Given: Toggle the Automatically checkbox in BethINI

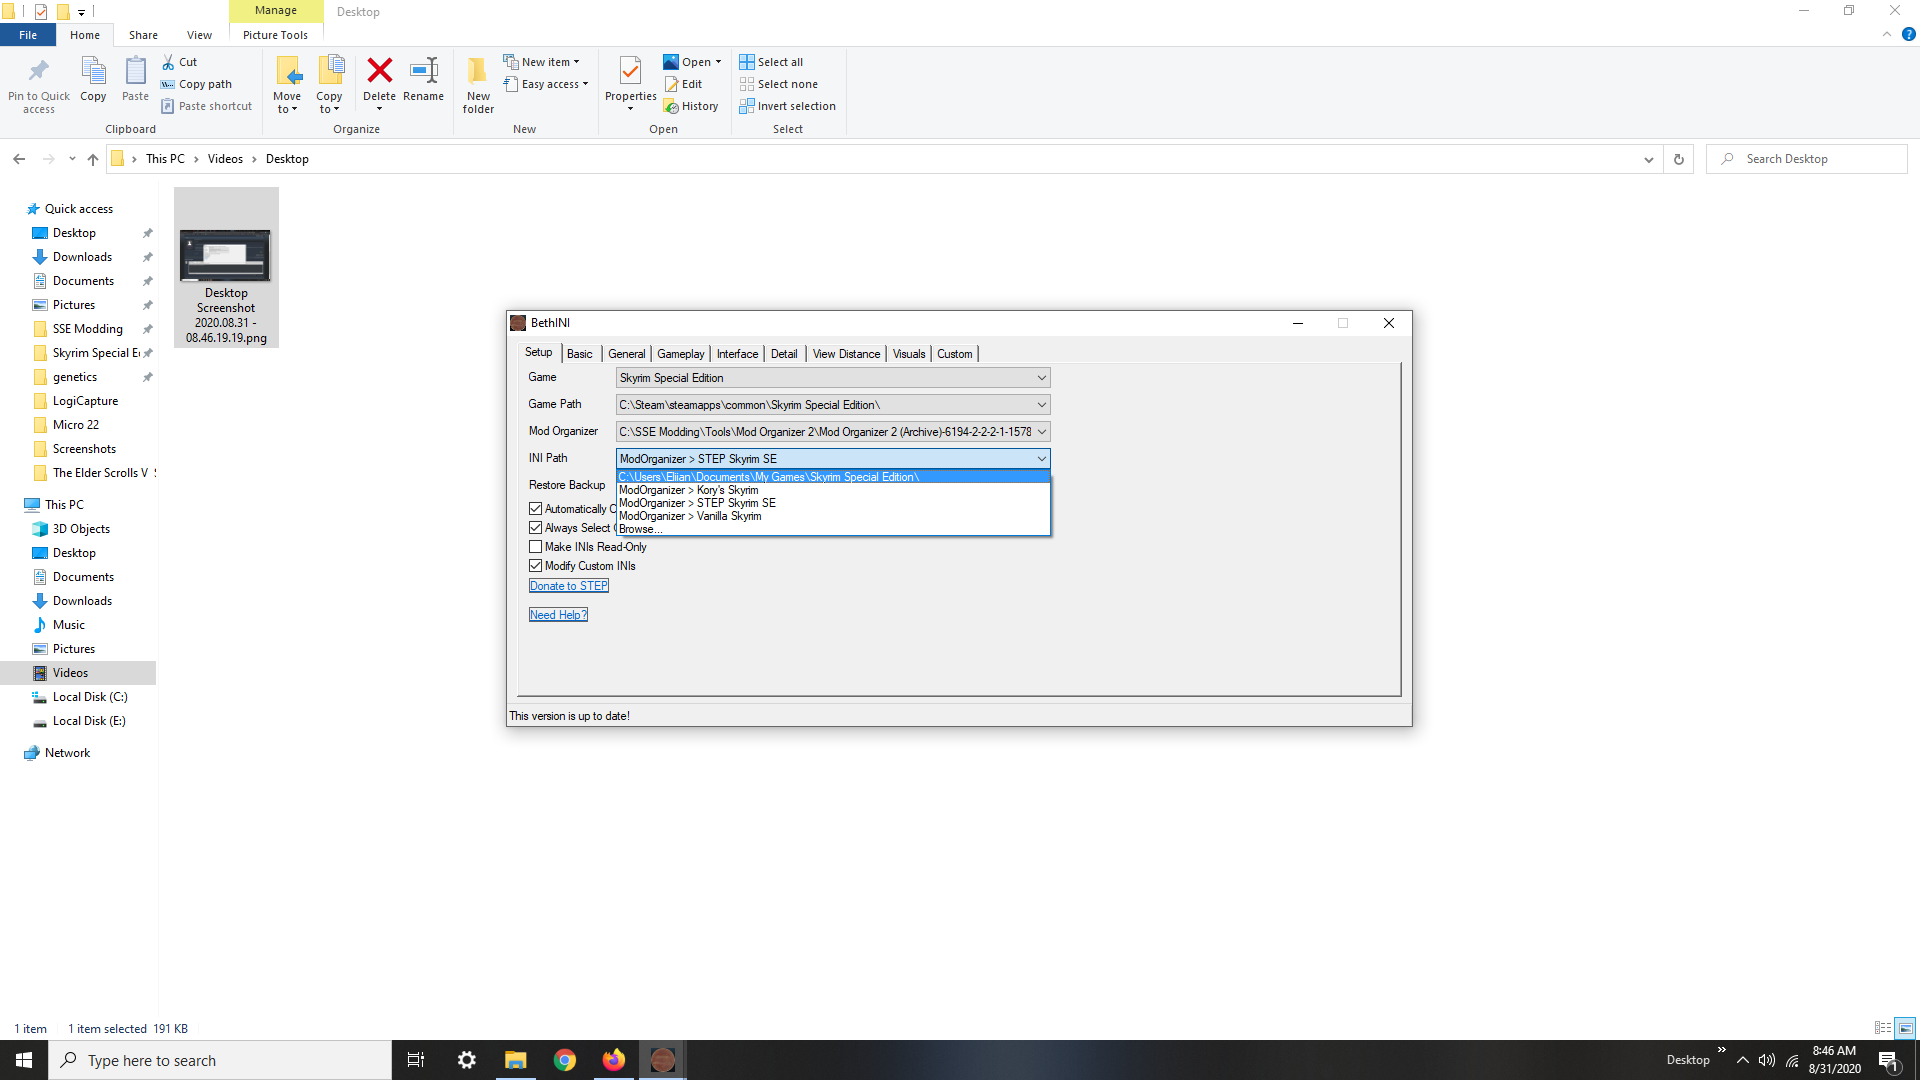Looking at the screenshot, I should tap(536, 509).
